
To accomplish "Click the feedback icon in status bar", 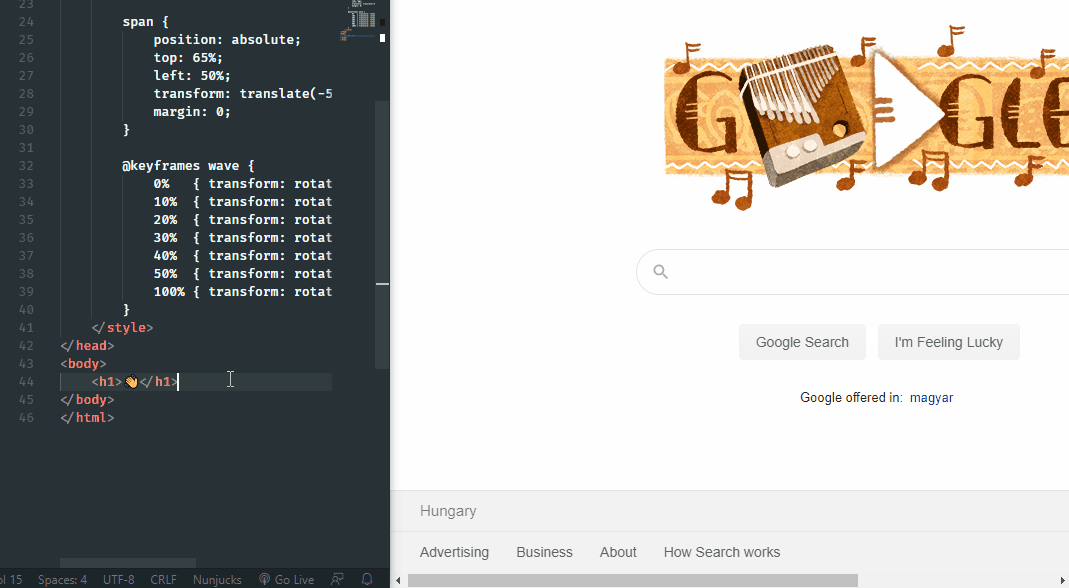I will (x=337, y=579).
